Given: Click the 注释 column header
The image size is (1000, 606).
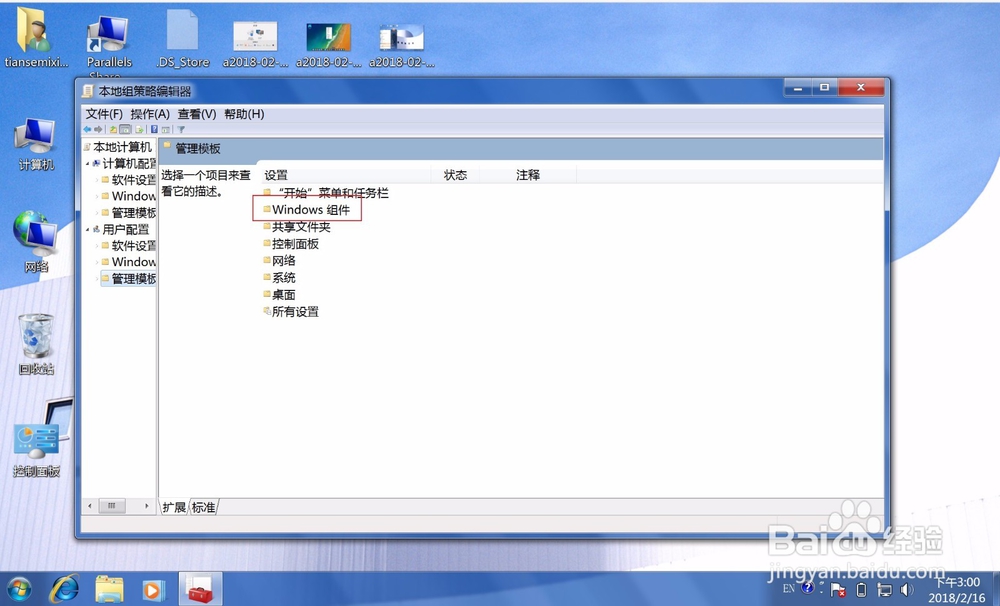Looking at the screenshot, I should click(x=528, y=175).
